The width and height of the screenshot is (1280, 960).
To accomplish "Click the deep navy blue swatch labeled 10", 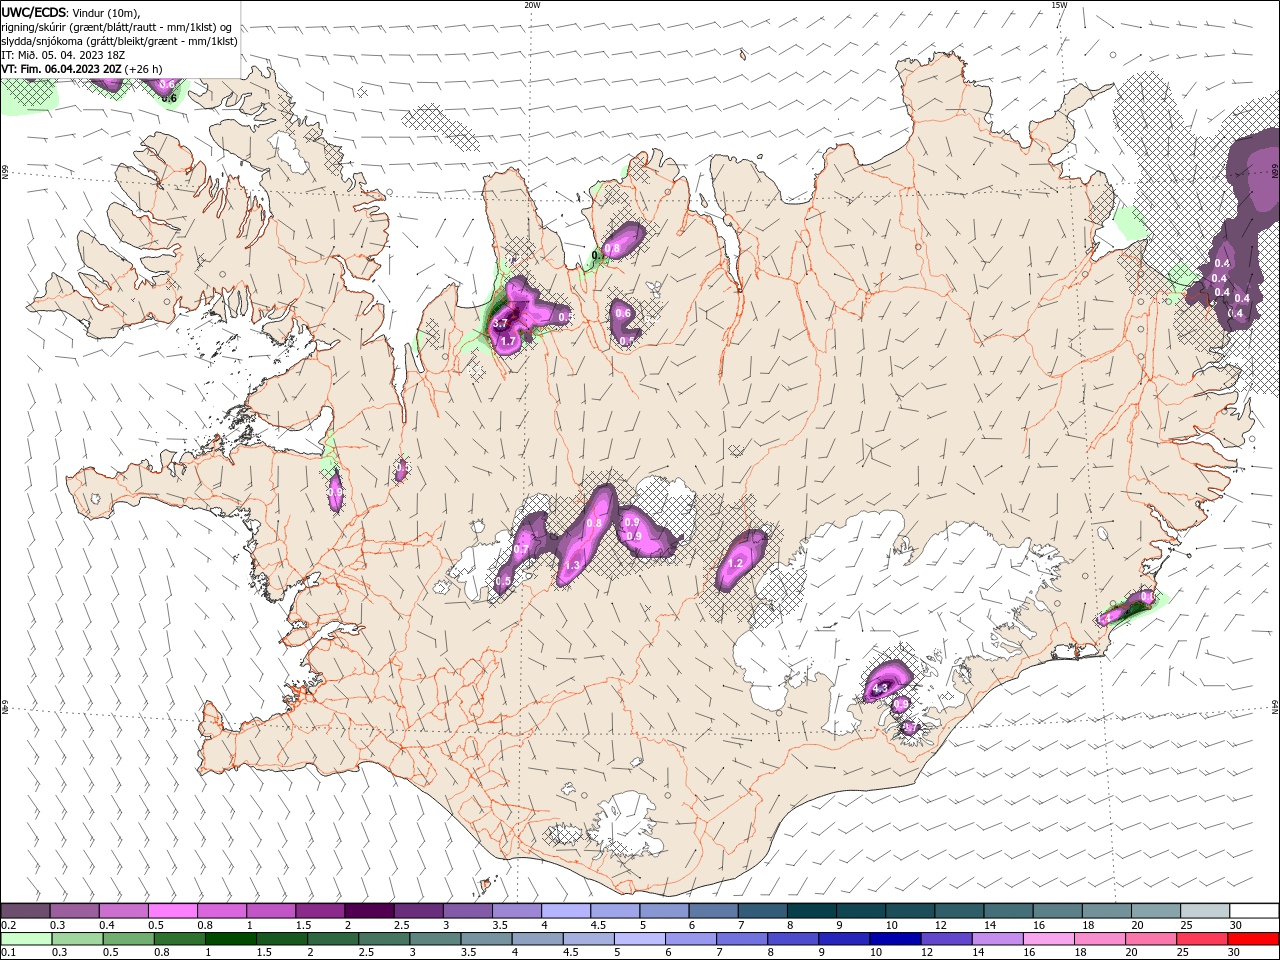I will (895, 939).
